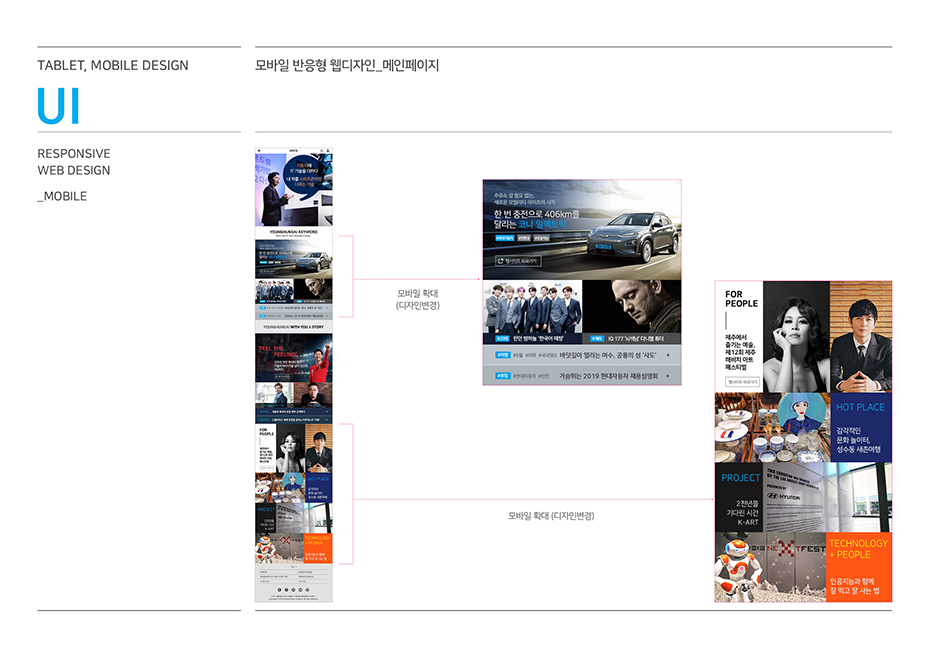Open the PROJECT K-ART tile
930x658 pixels.
pos(740,497)
